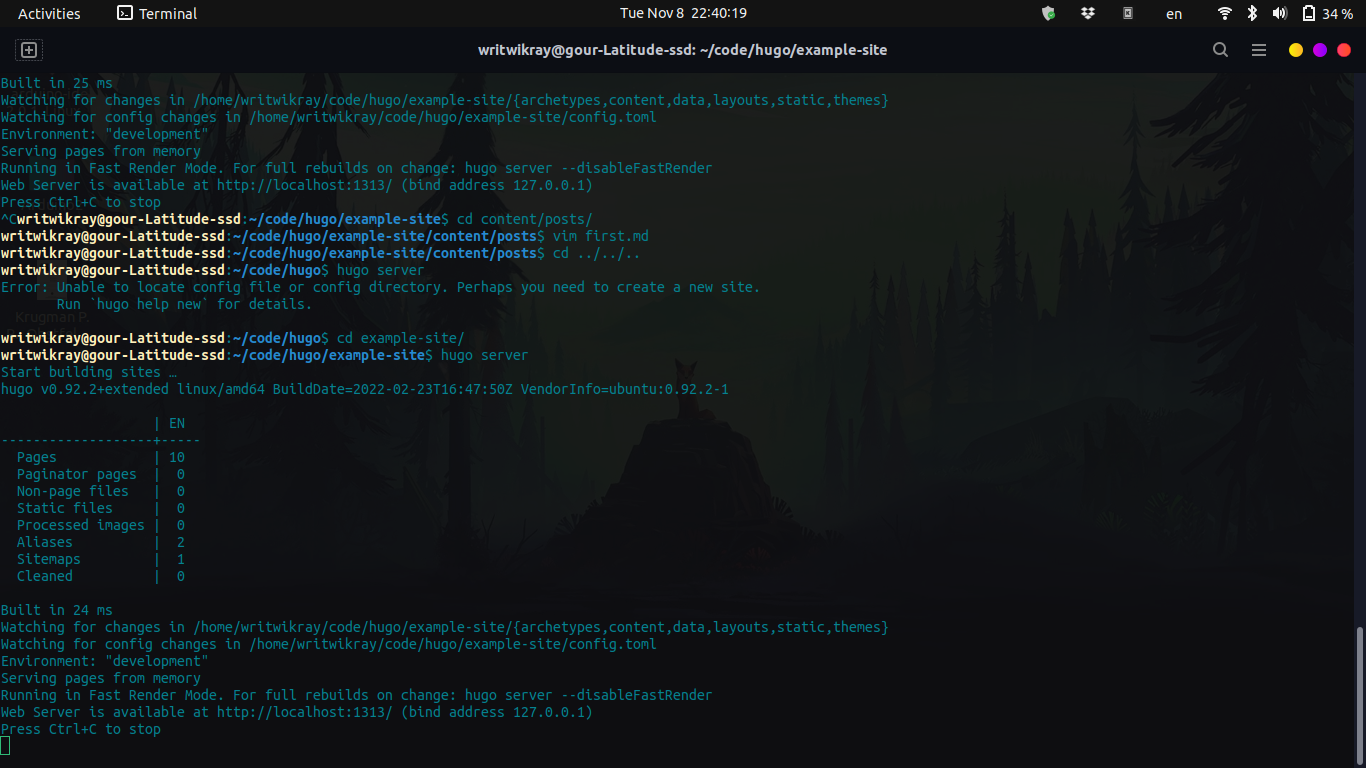
Task: Open the calendar by clicking the date
Action: tap(683, 13)
